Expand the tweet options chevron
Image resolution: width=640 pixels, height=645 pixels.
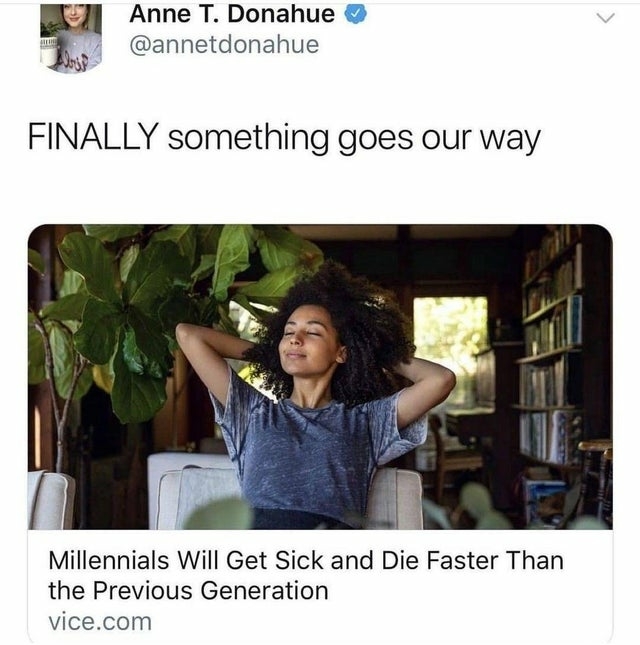(605, 18)
